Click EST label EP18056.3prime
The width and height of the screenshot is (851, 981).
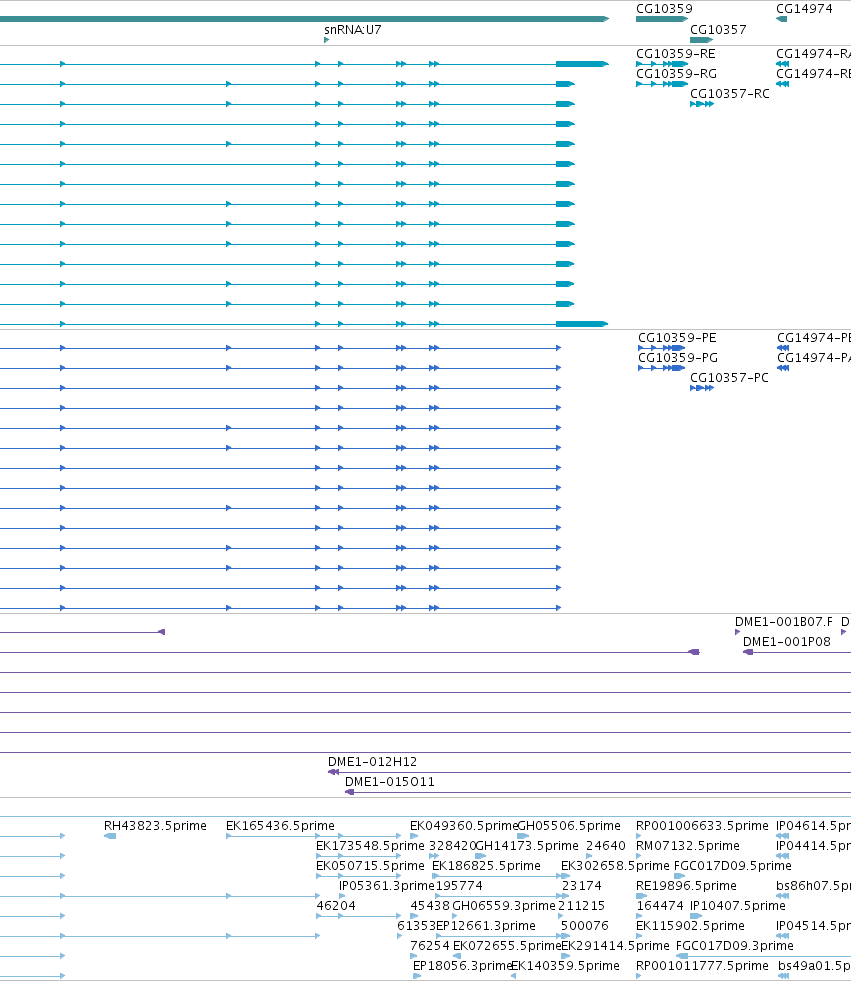pos(463,966)
